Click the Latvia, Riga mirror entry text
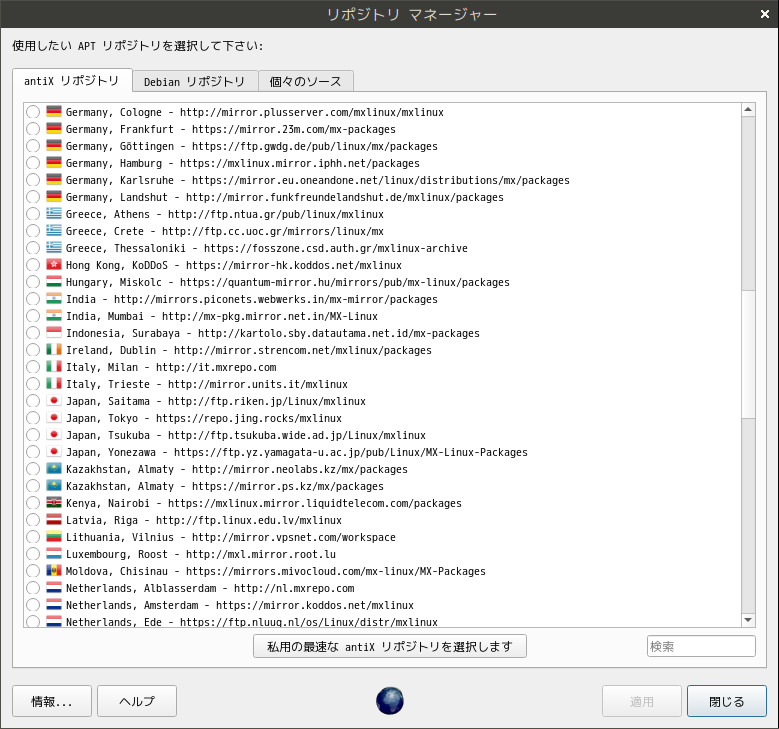779x729 pixels. (204, 520)
